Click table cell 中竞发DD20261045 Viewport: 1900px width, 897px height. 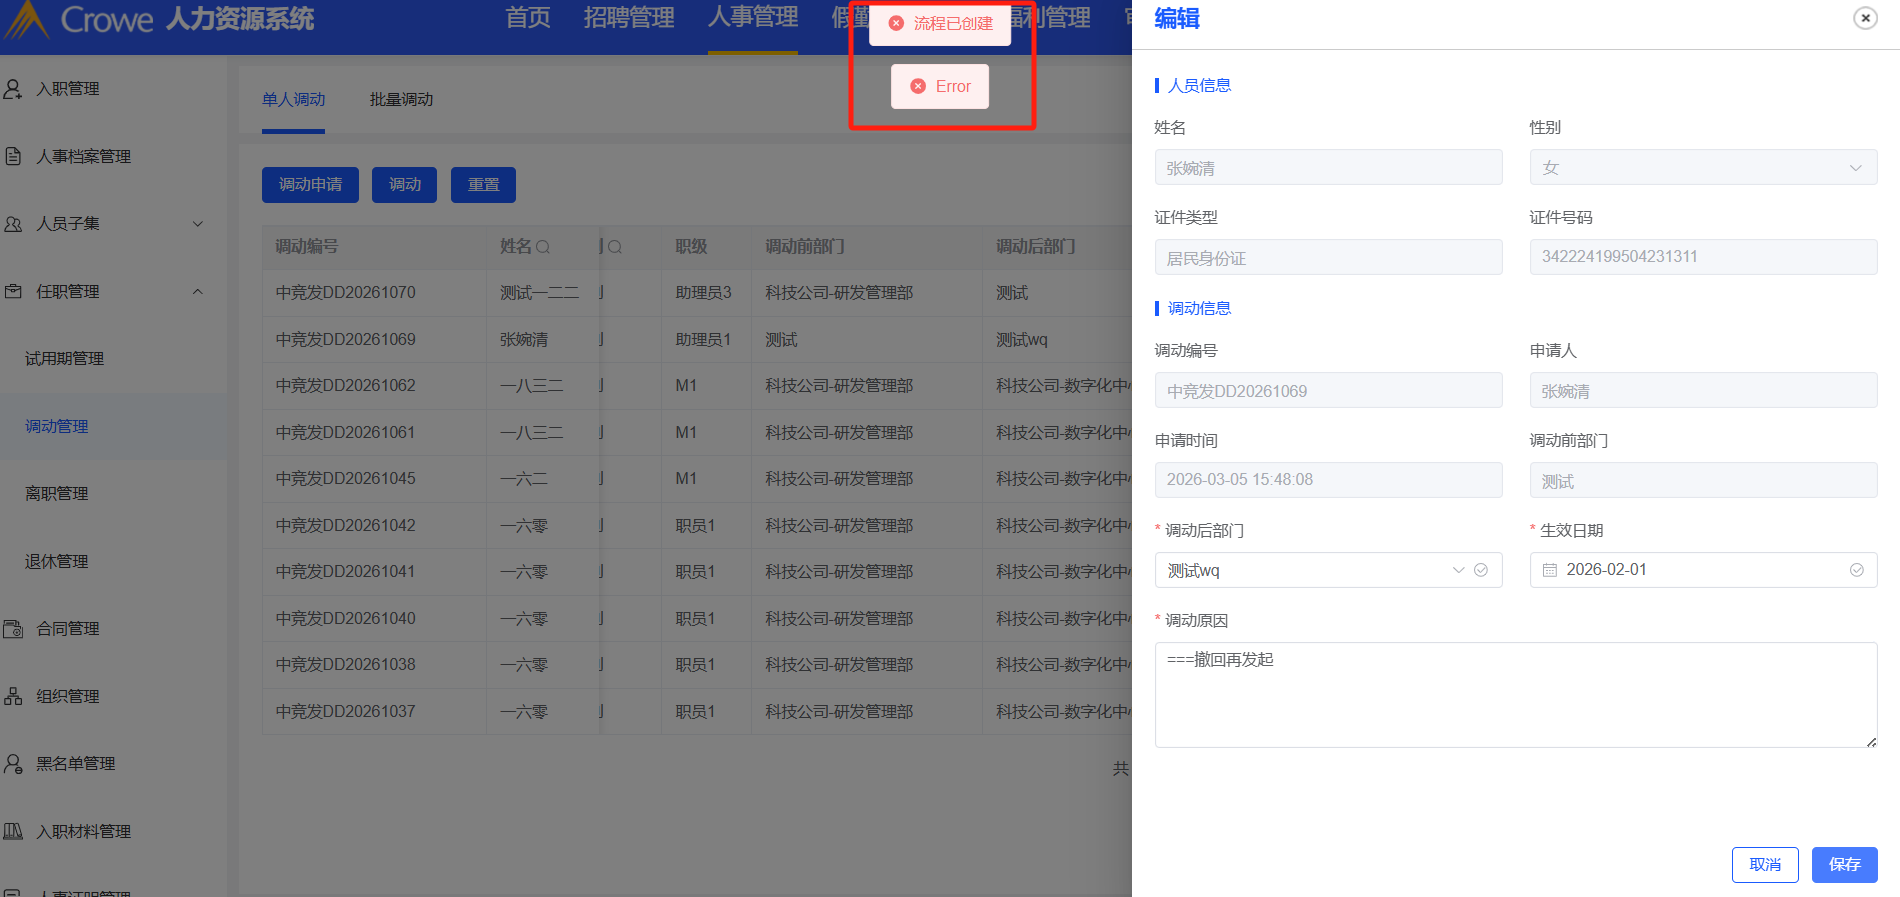coord(345,479)
